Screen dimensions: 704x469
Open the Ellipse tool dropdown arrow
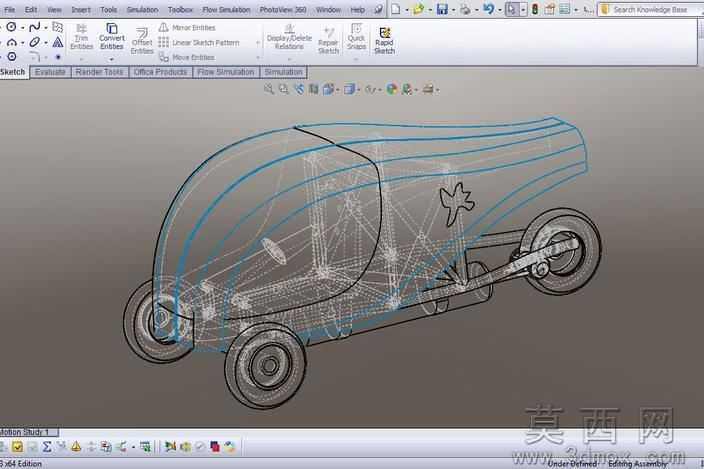coord(46,43)
